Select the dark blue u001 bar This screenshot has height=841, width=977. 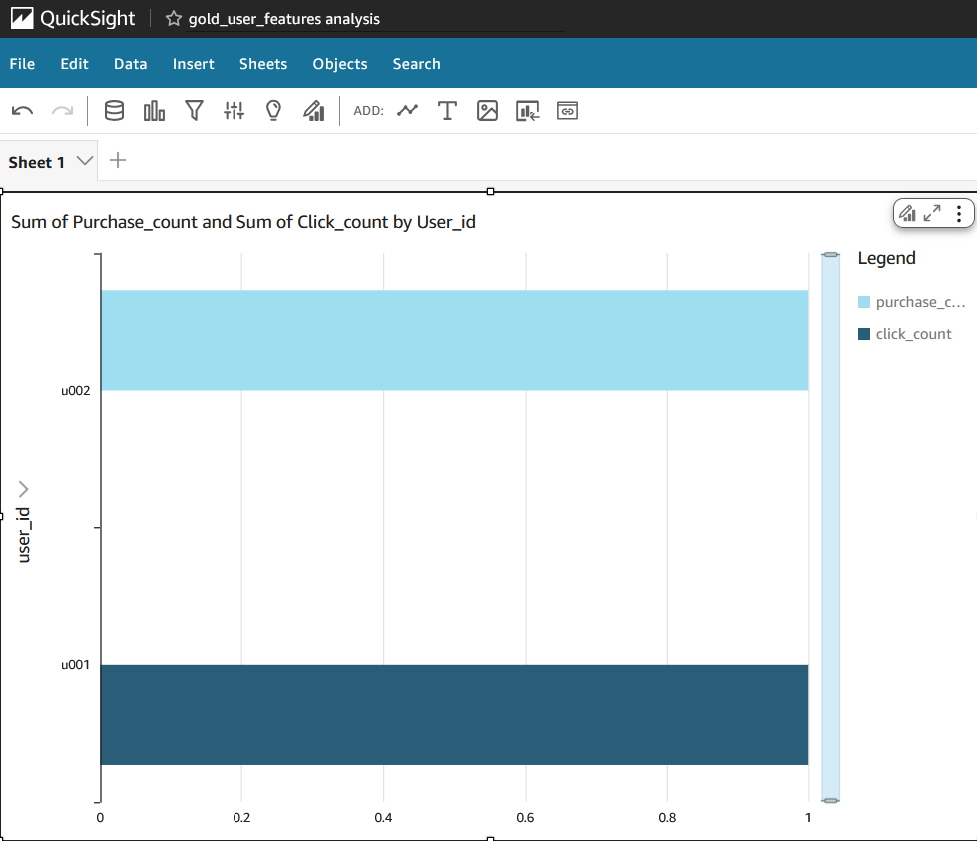pos(455,715)
